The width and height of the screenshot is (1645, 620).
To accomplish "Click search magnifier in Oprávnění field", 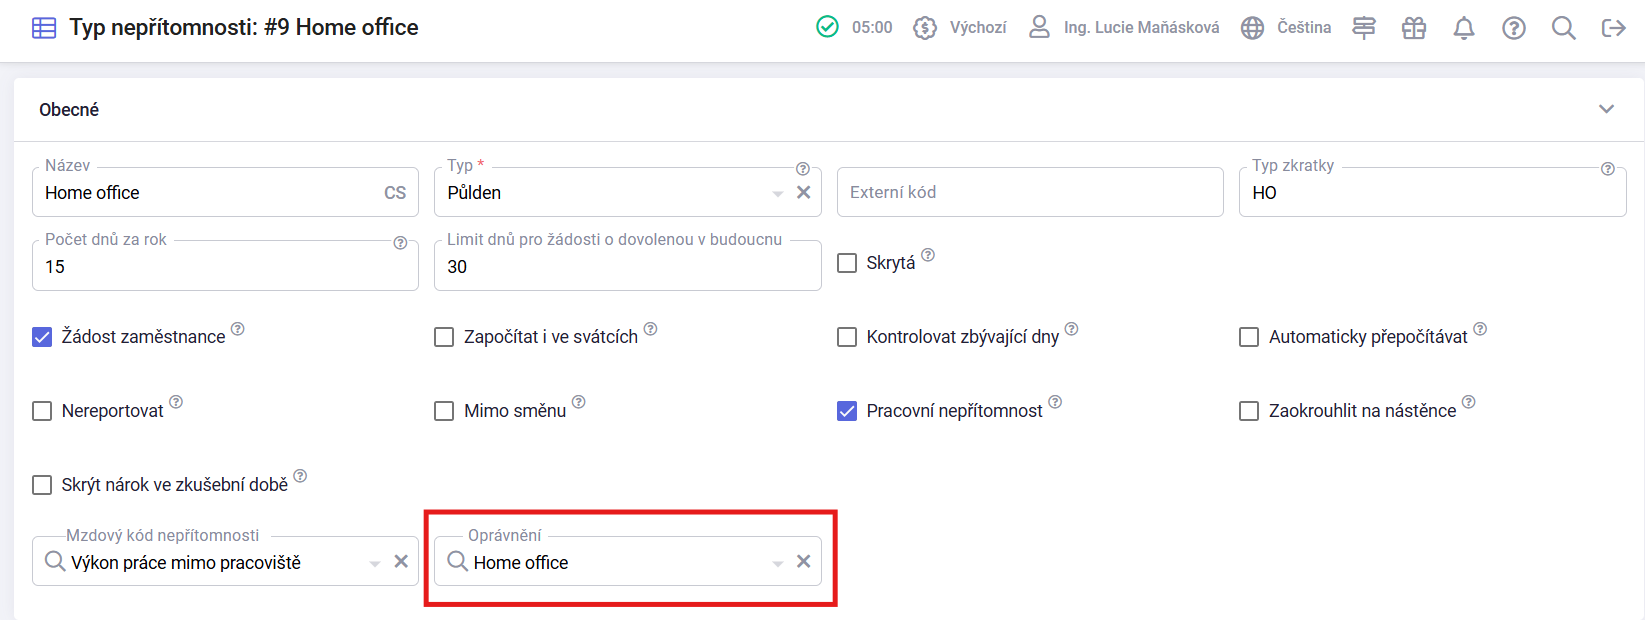I will click(457, 562).
